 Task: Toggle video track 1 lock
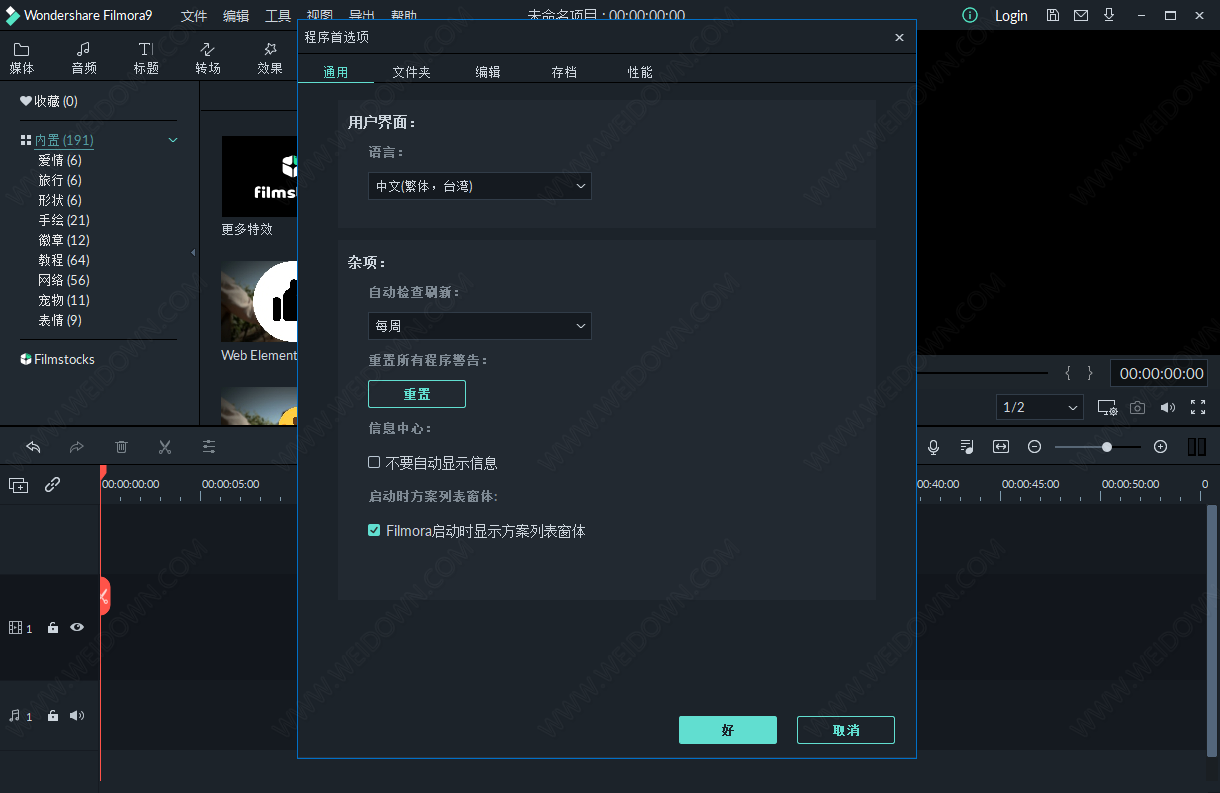(x=53, y=628)
